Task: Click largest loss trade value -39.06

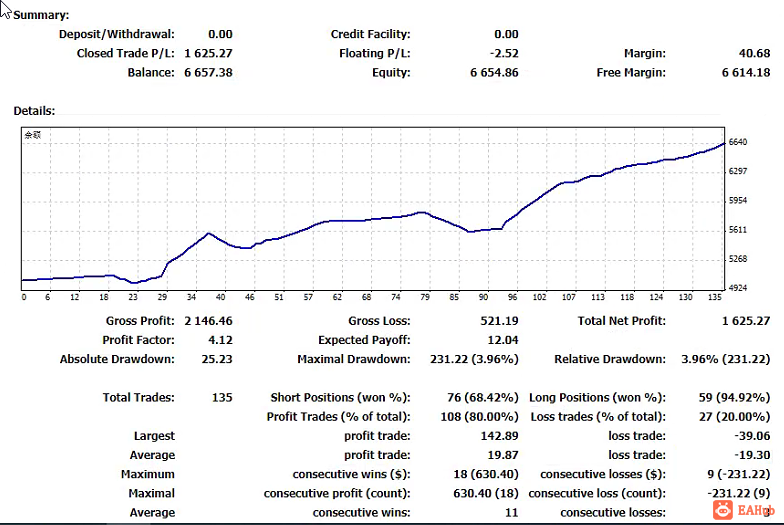Action: [752, 436]
